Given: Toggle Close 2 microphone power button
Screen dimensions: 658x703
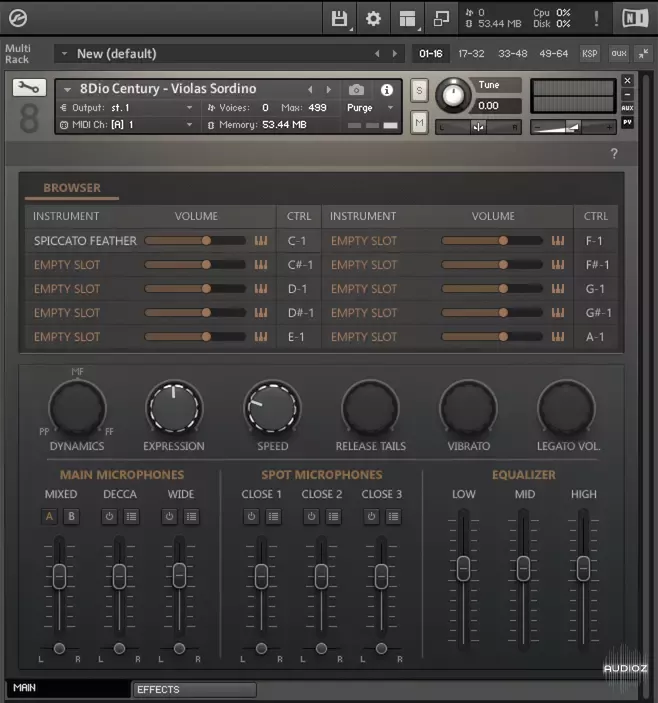Looking at the screenshot, I should (x=311, y=516).
